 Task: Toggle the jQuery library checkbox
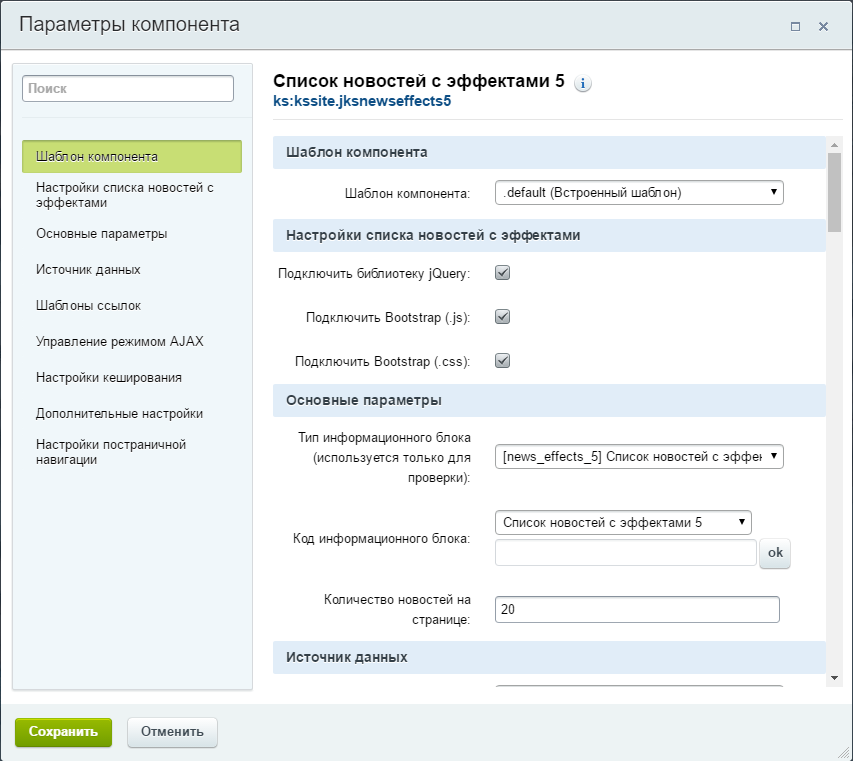[502, 273]
